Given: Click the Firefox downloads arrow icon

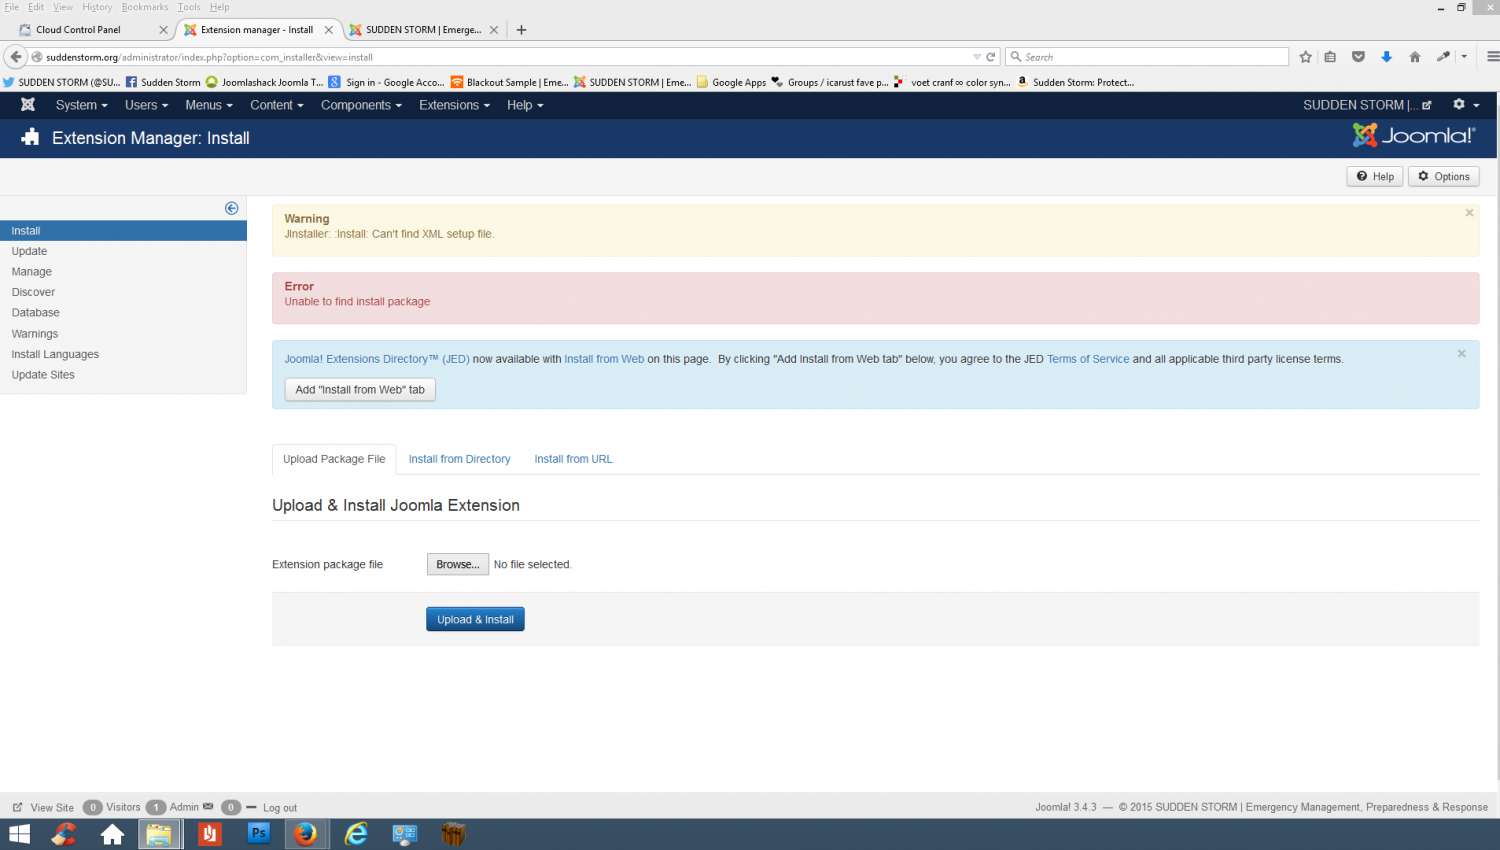Looking at the screenshot, I should pyautogui.click(x=1386, y=57).
